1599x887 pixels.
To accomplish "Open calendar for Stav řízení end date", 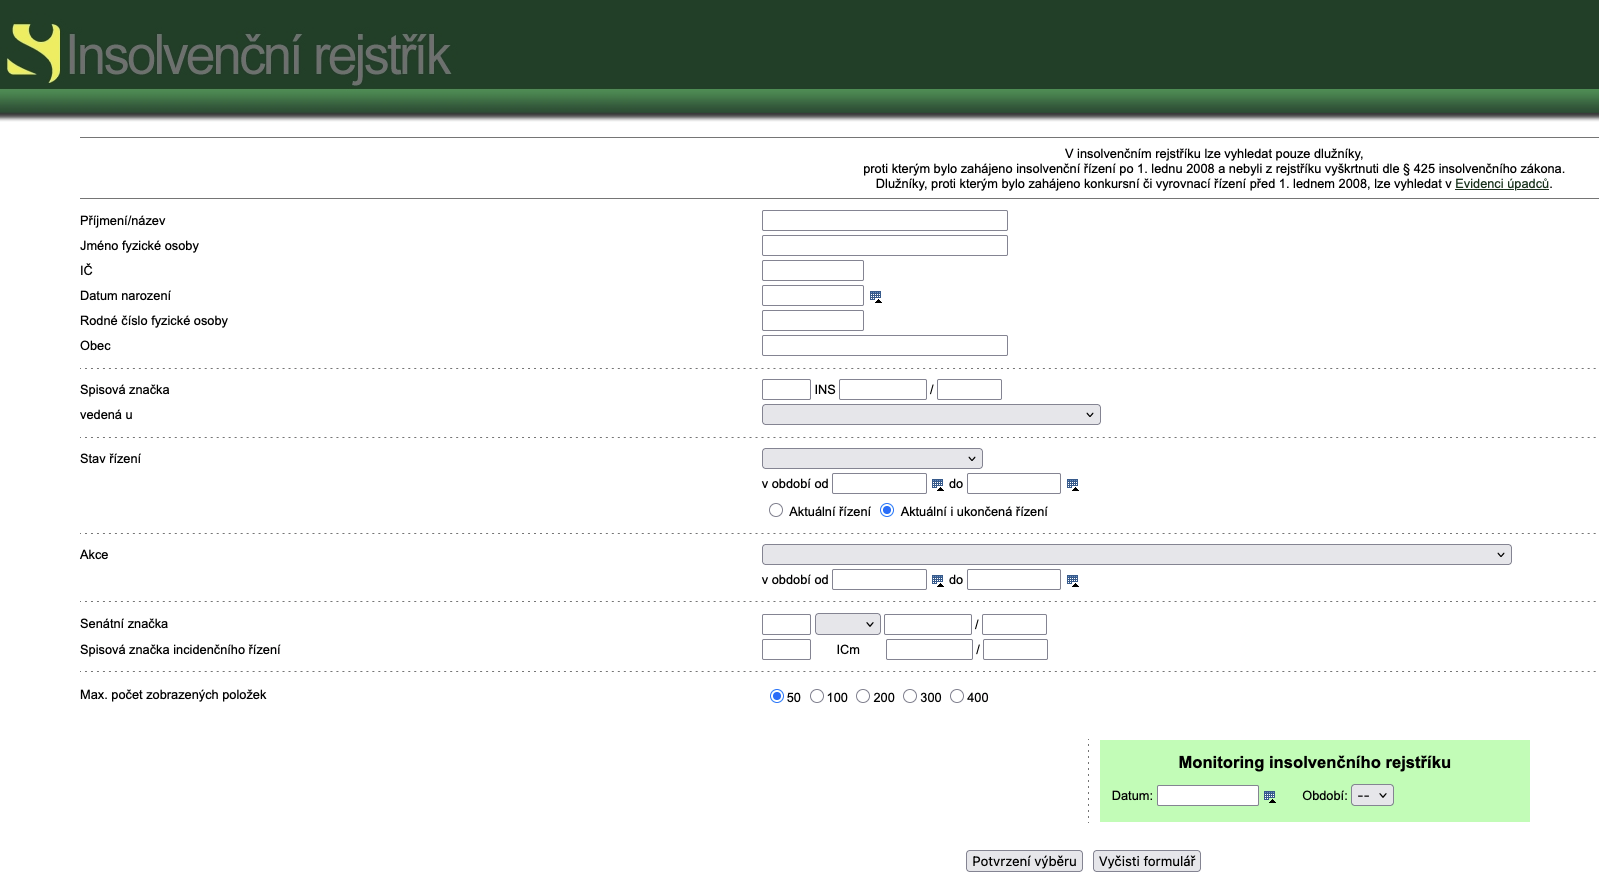I will 1072,484.
